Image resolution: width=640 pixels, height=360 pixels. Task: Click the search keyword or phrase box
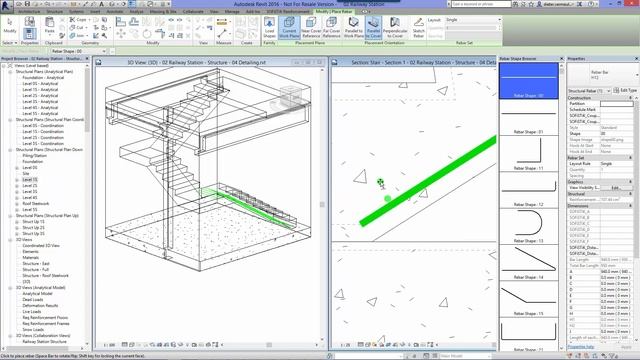click(481, 4)
